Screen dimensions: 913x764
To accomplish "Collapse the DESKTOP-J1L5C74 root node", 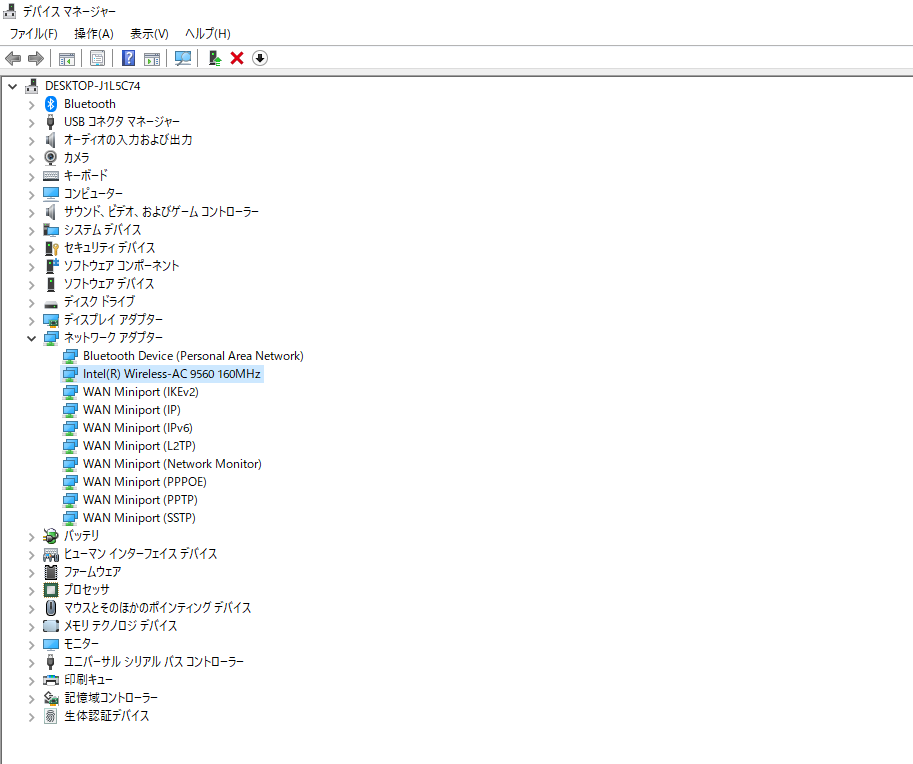I will [x=12, y=86].
